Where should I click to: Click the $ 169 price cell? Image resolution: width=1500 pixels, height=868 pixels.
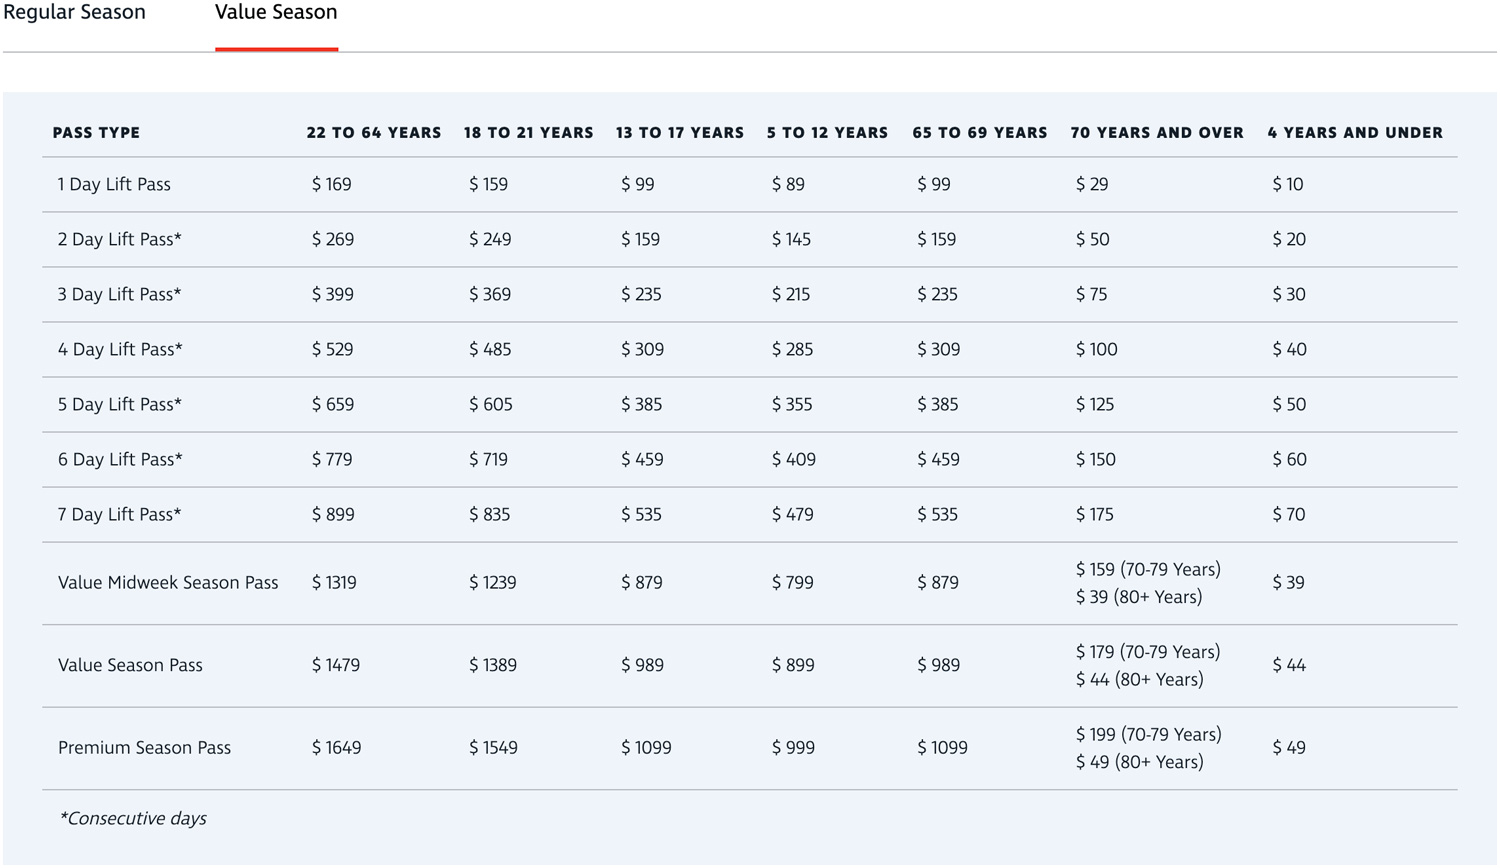[332, 185]
